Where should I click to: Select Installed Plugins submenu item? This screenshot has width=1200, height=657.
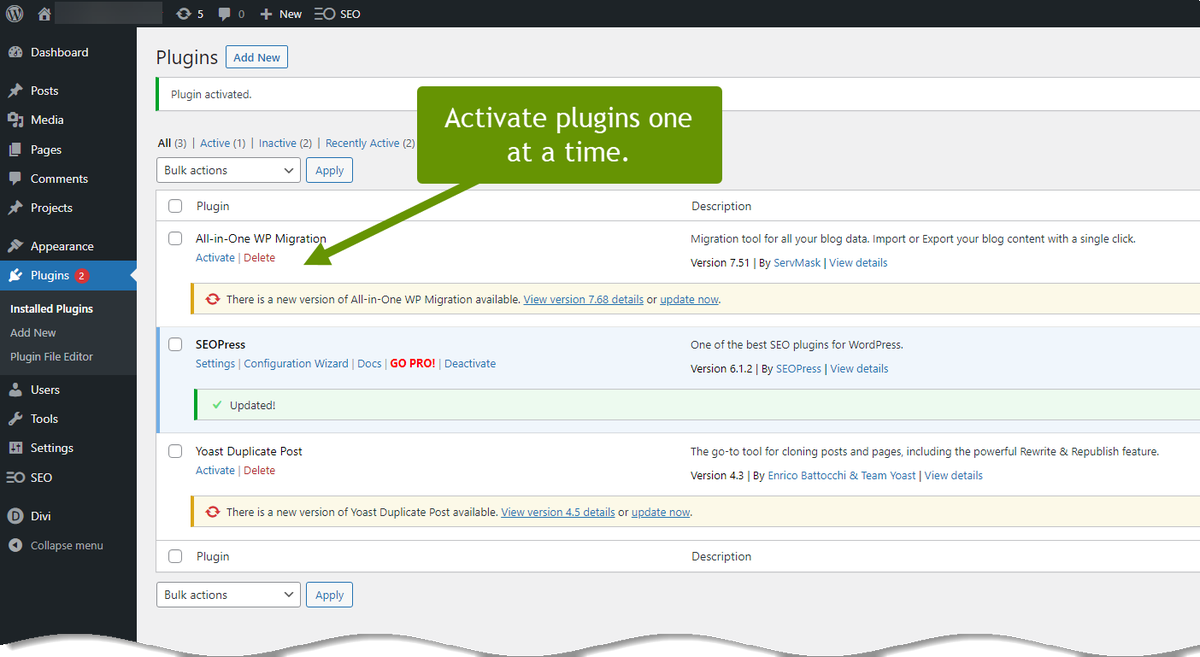[x=51, y=309]
